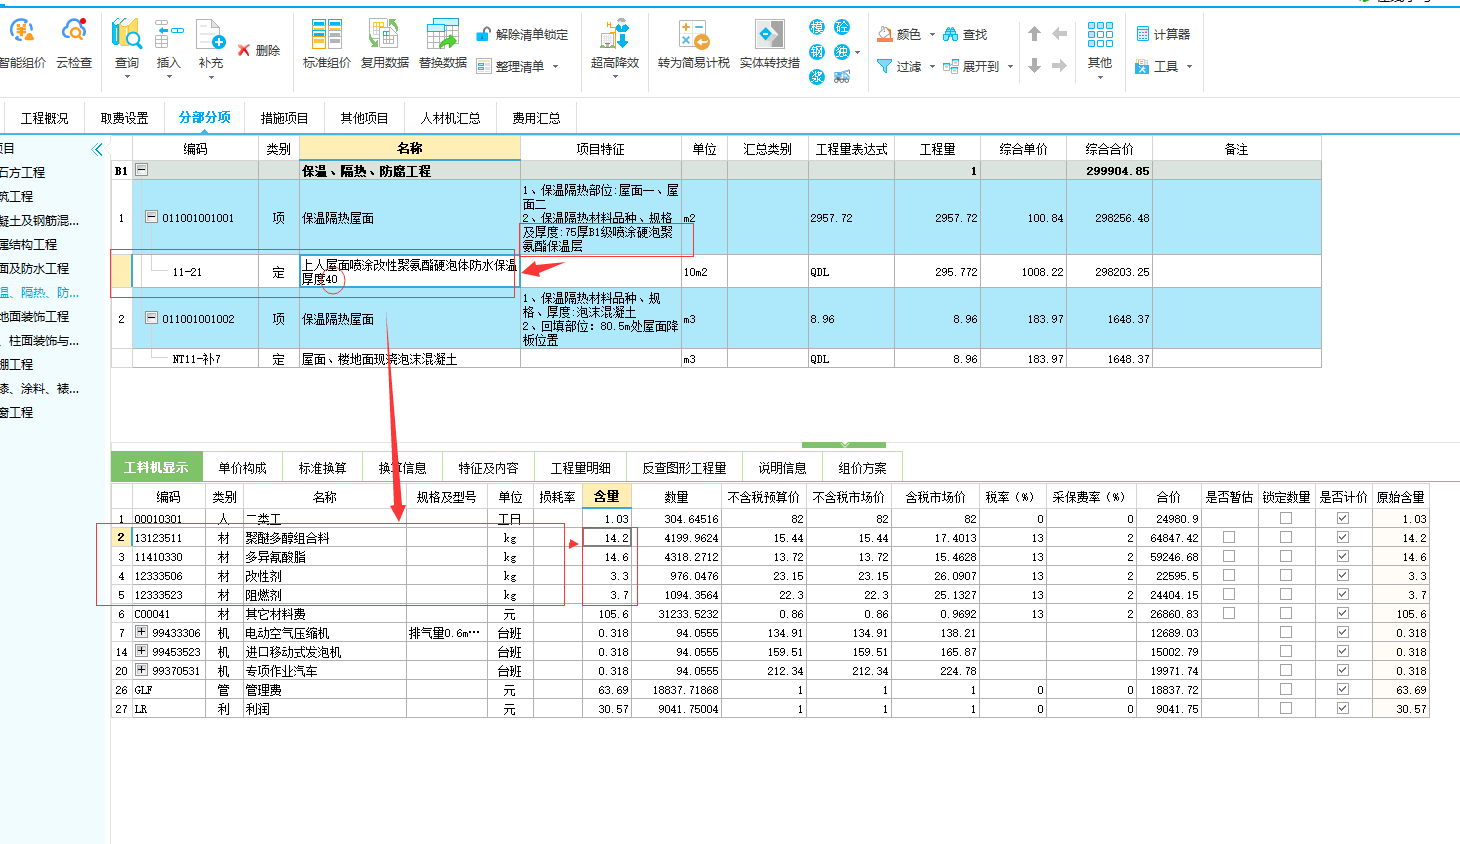1460x844 pixels.
Task: Click the 超高降效 icon
Action: coord(614,33)
